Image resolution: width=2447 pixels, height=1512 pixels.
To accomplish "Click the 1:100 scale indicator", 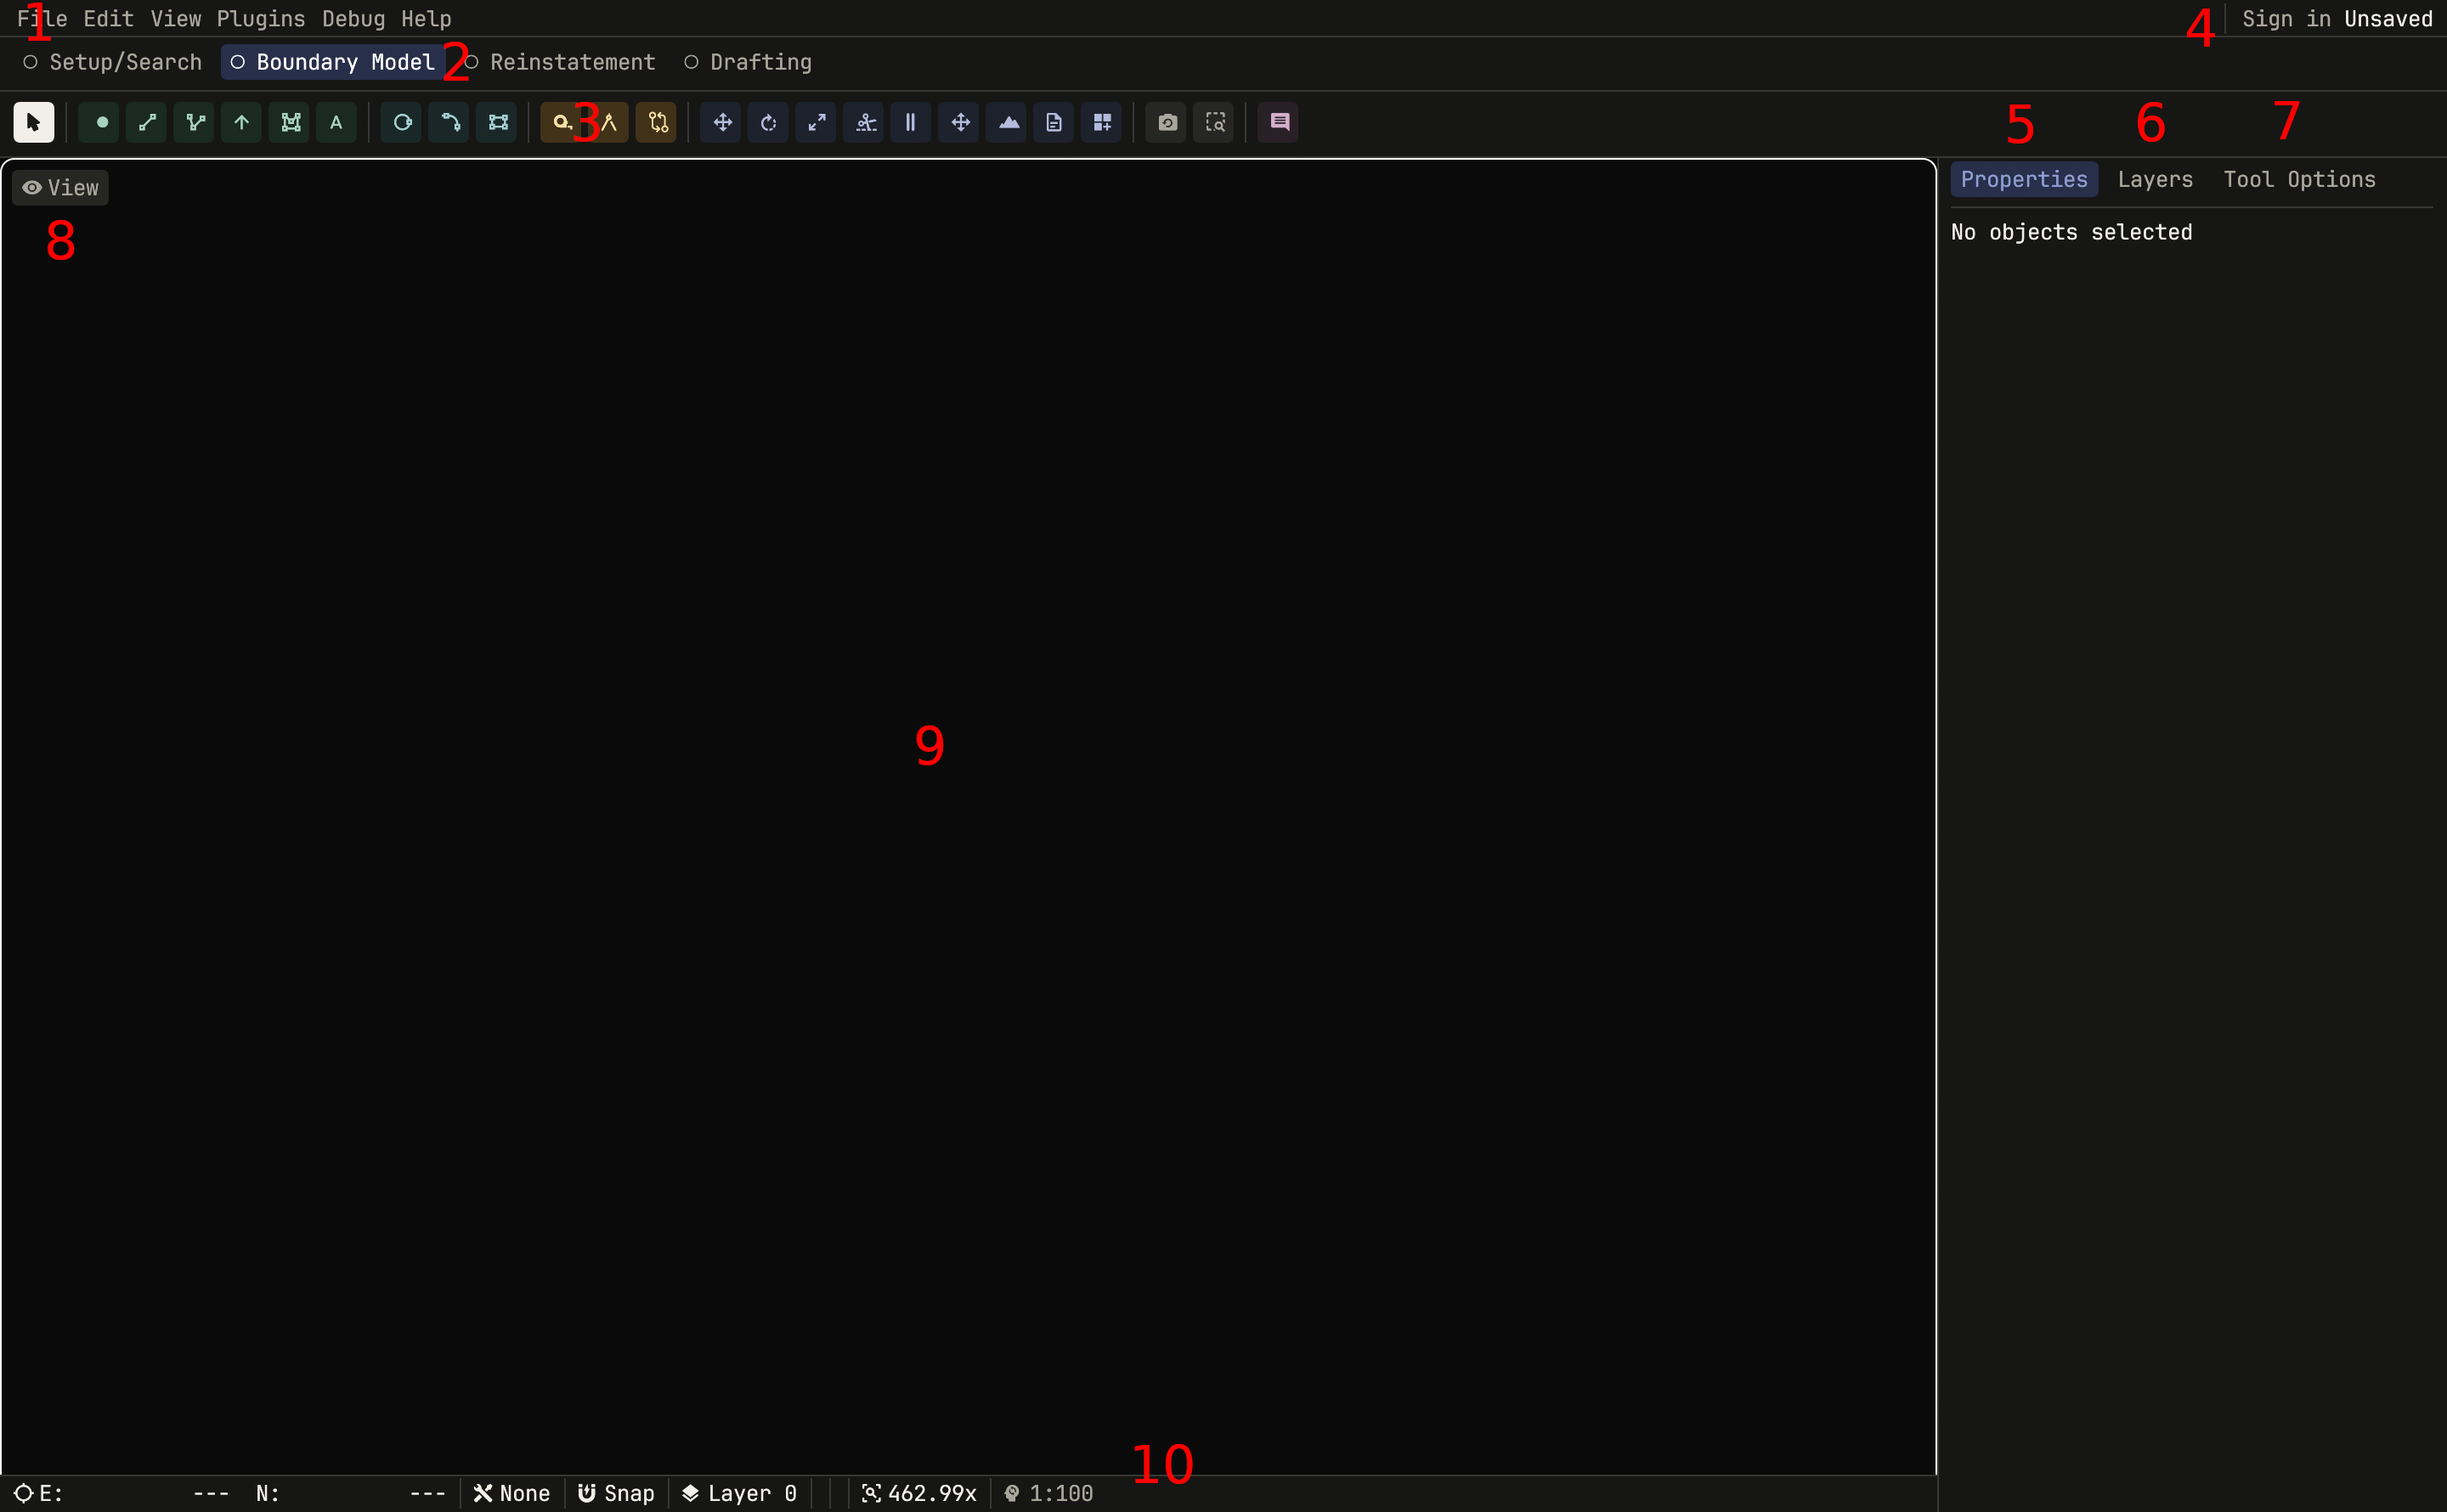I will (1049, 1493).
